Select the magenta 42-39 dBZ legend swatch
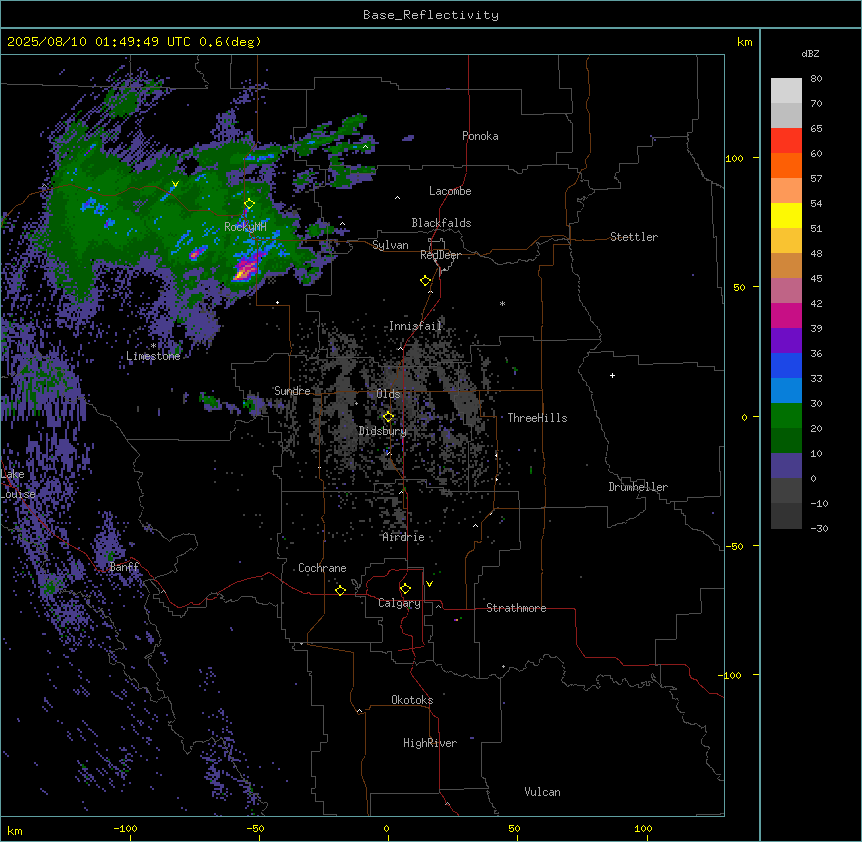Viewport: 862px width, 842px height. point(786,316)
